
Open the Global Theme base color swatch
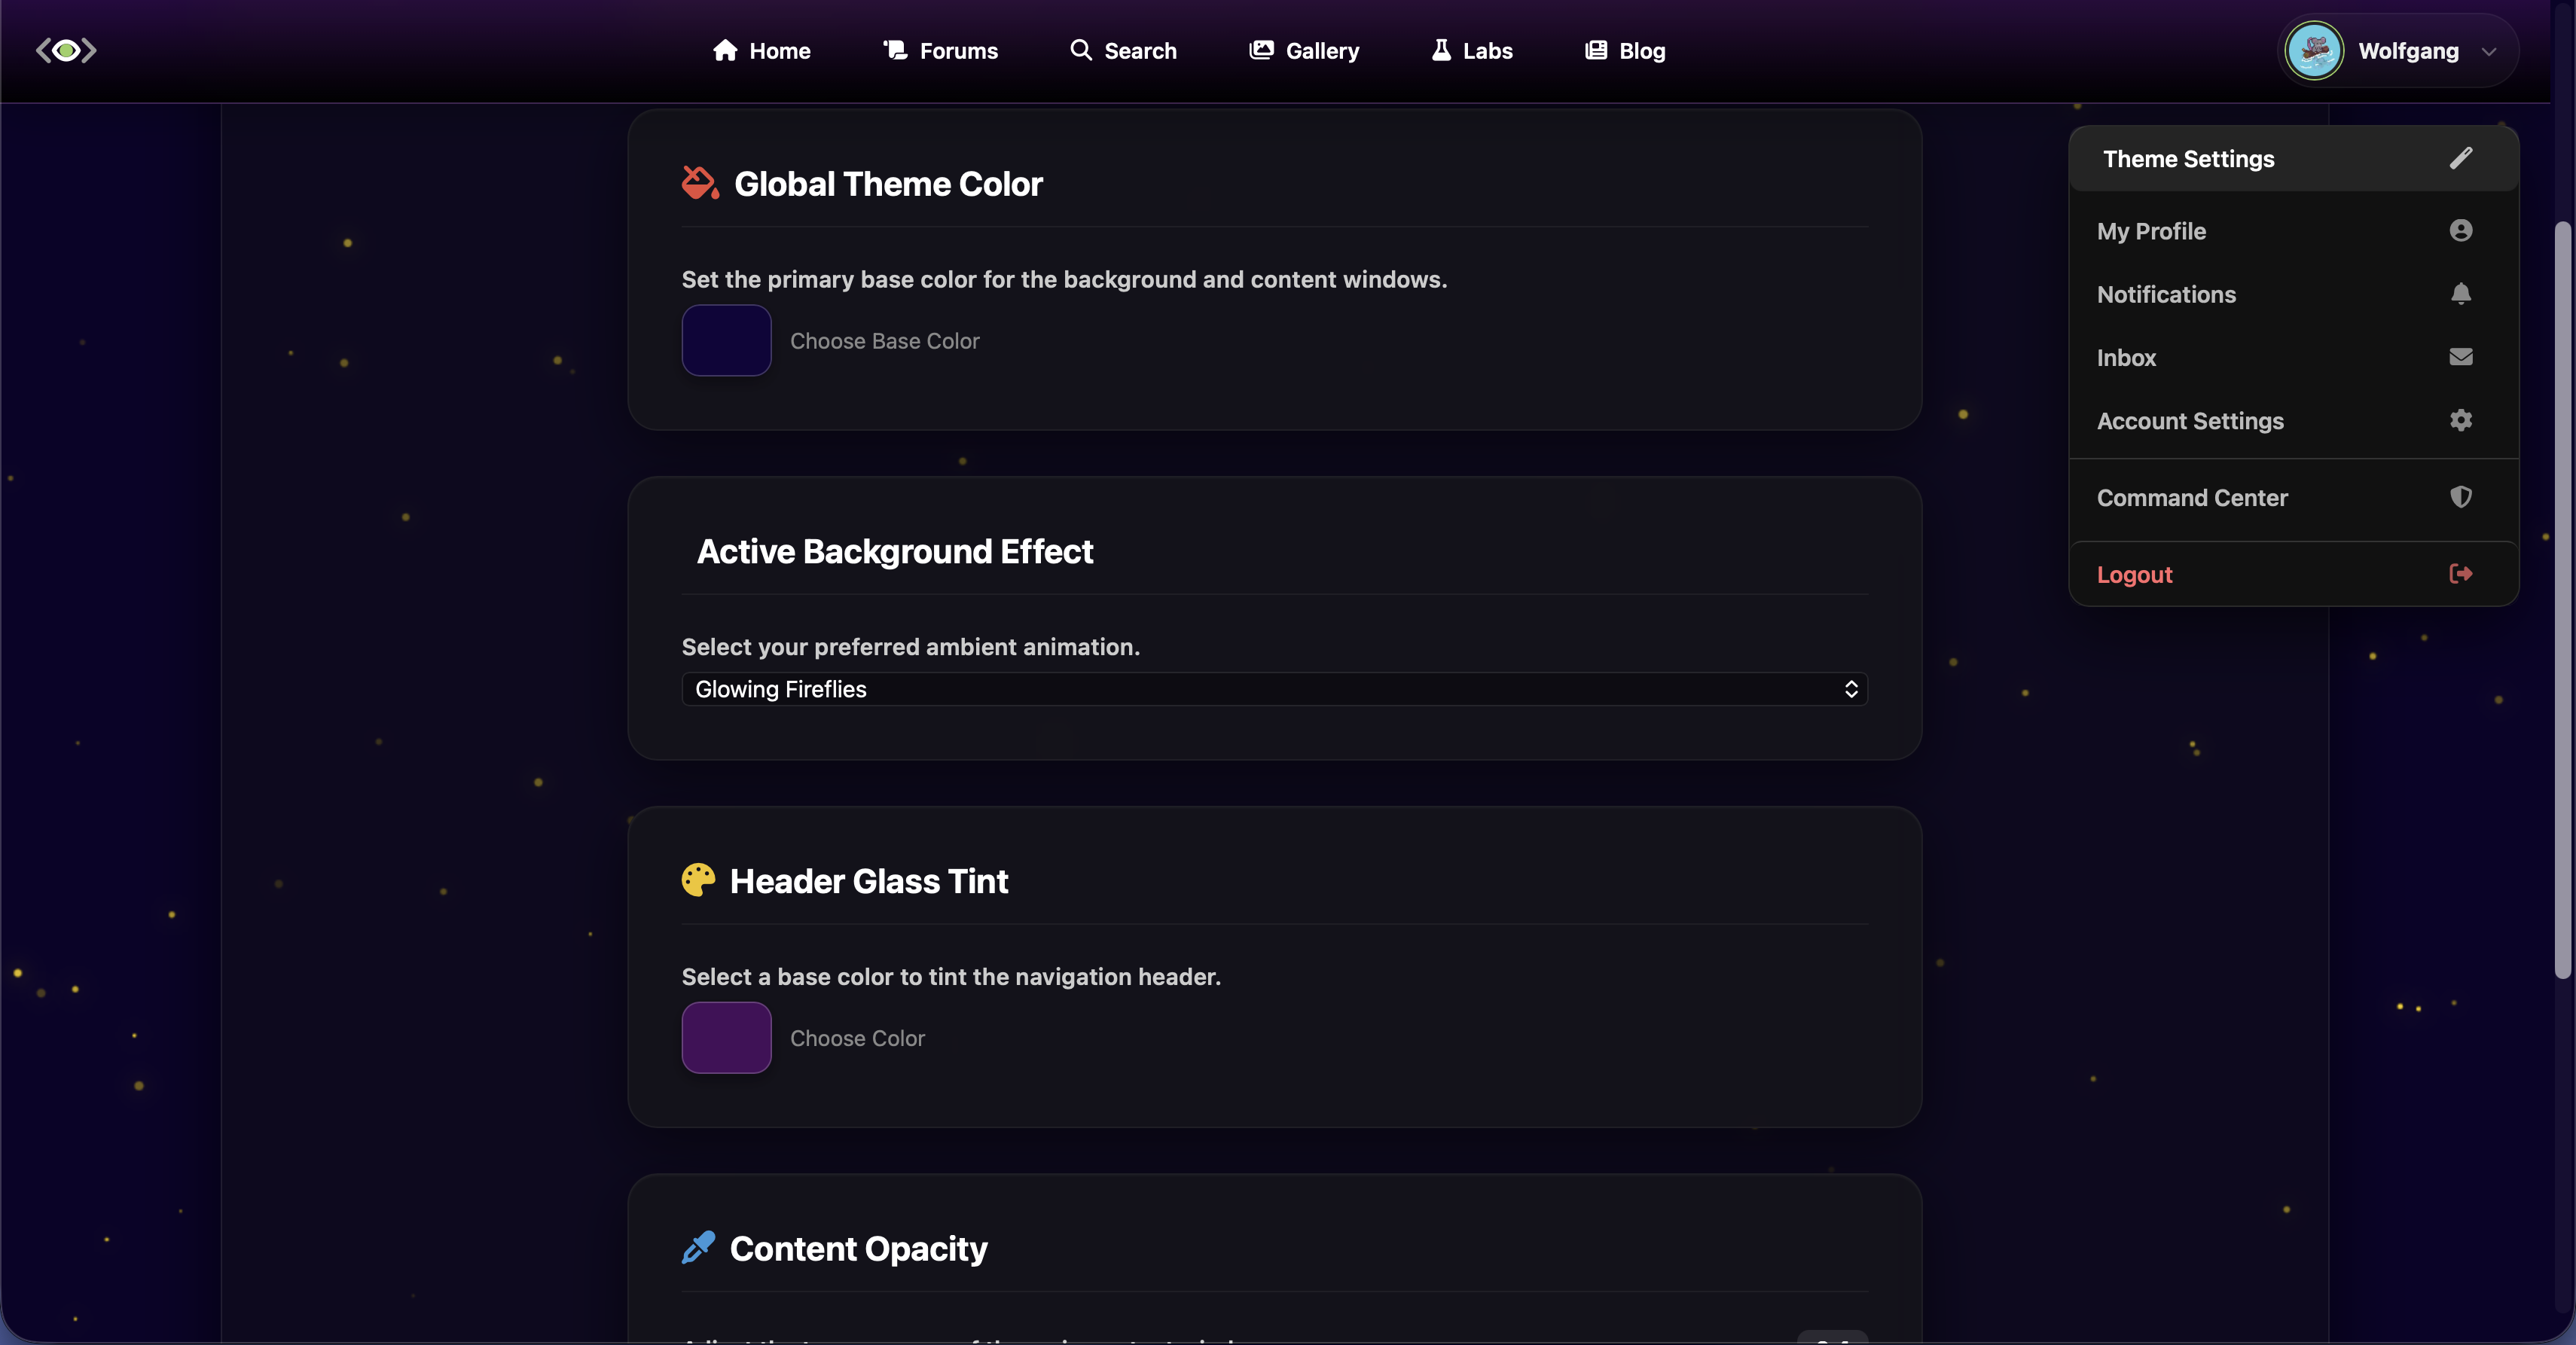[x=726, y=340]
